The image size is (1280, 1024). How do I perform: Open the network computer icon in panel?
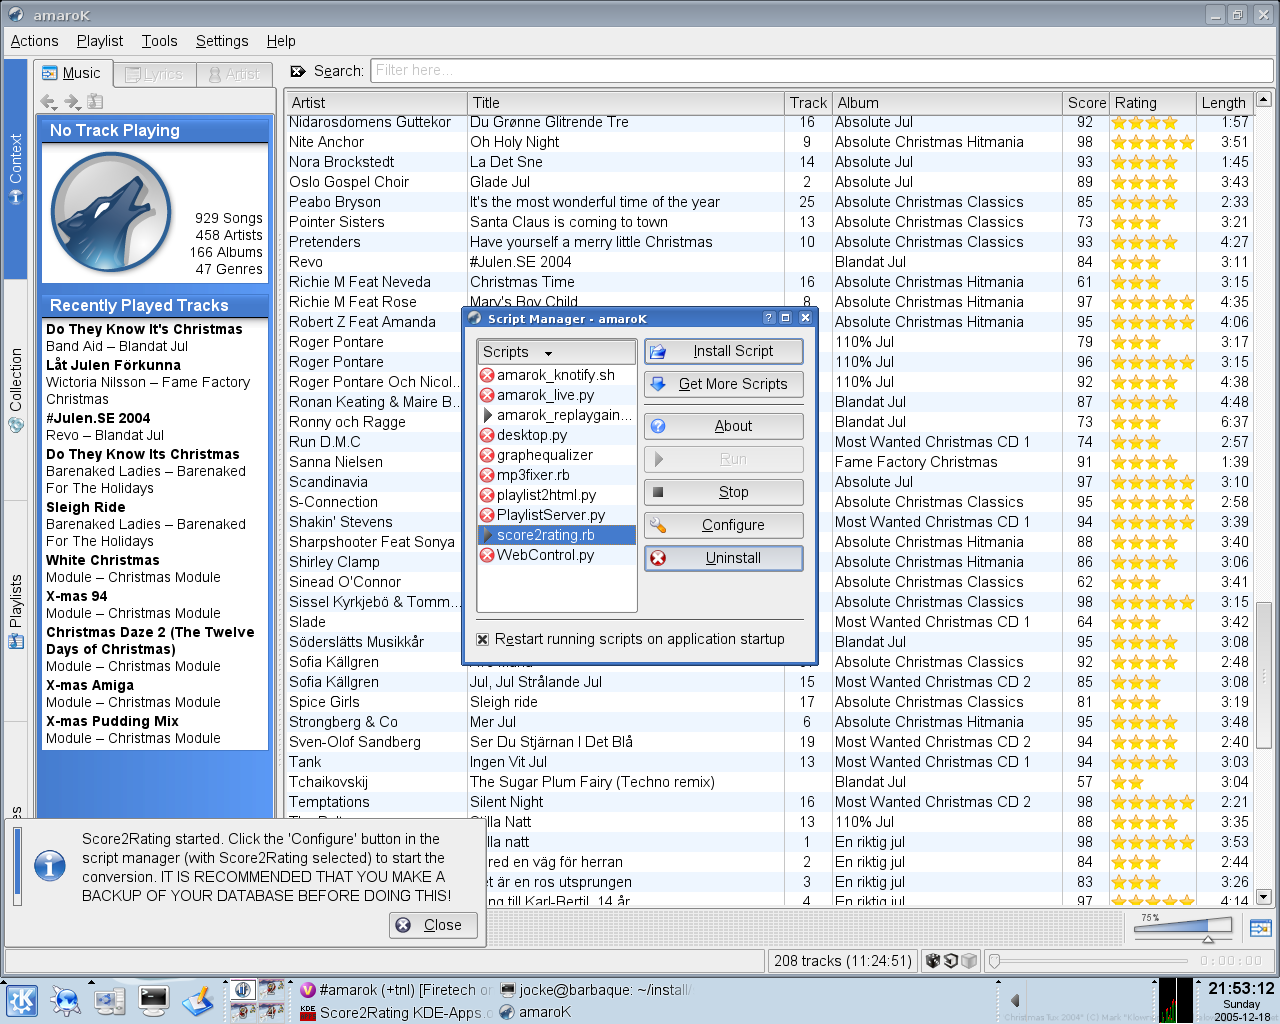pos(110,1000)
